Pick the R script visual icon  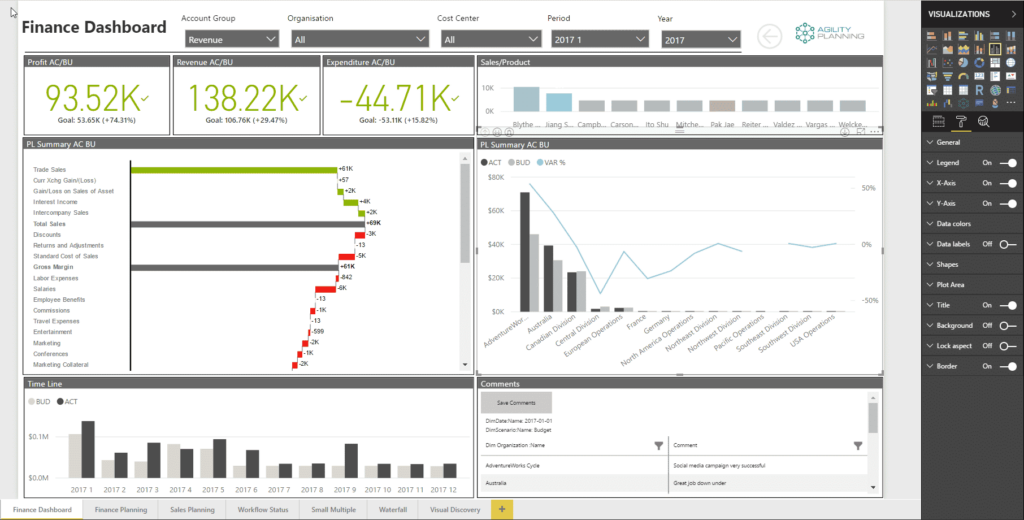[x=980, y=88]
